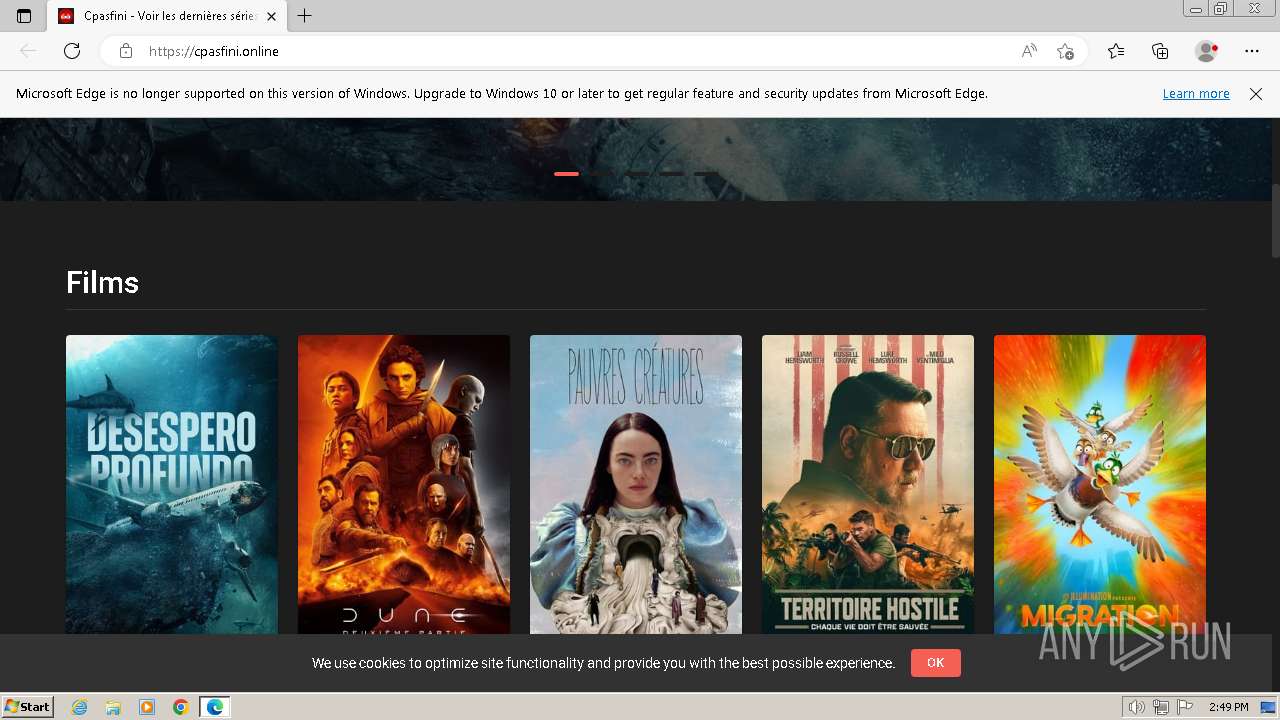1280x720 pixels.
Task: Click the page vertical scrollbar thumb
Action: [1275, 222]
